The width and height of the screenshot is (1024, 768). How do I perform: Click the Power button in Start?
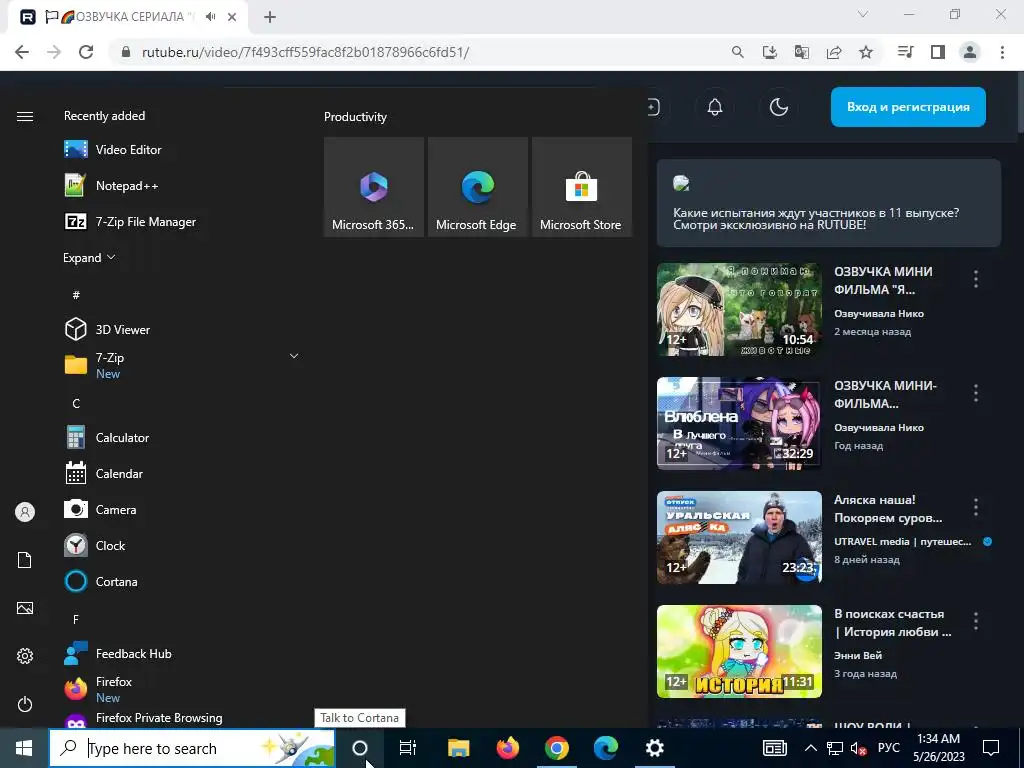25,704
